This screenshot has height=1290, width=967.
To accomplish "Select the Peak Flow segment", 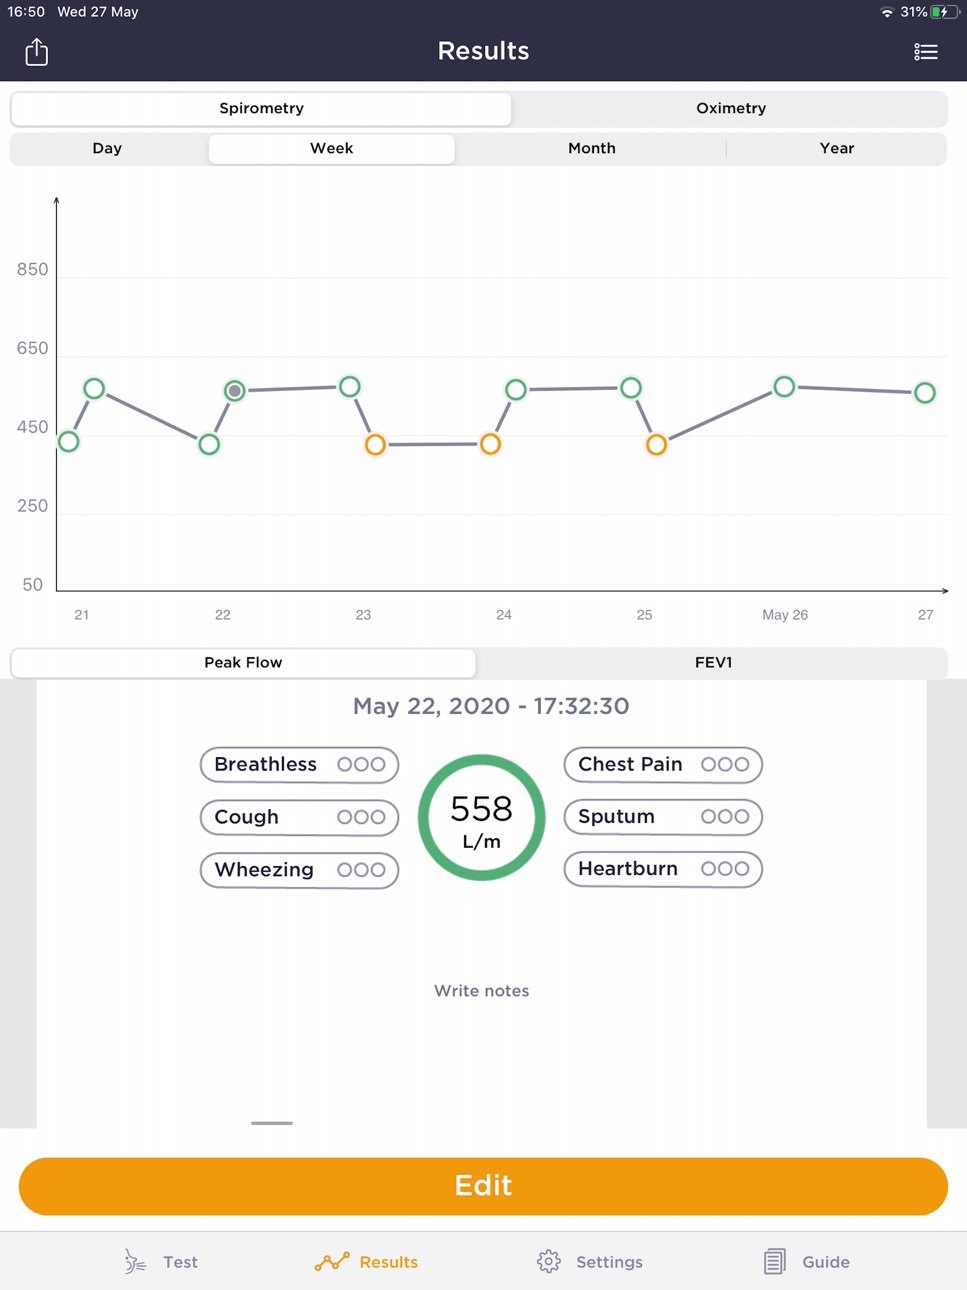I will pyautogui.click(x=243, y=662).
